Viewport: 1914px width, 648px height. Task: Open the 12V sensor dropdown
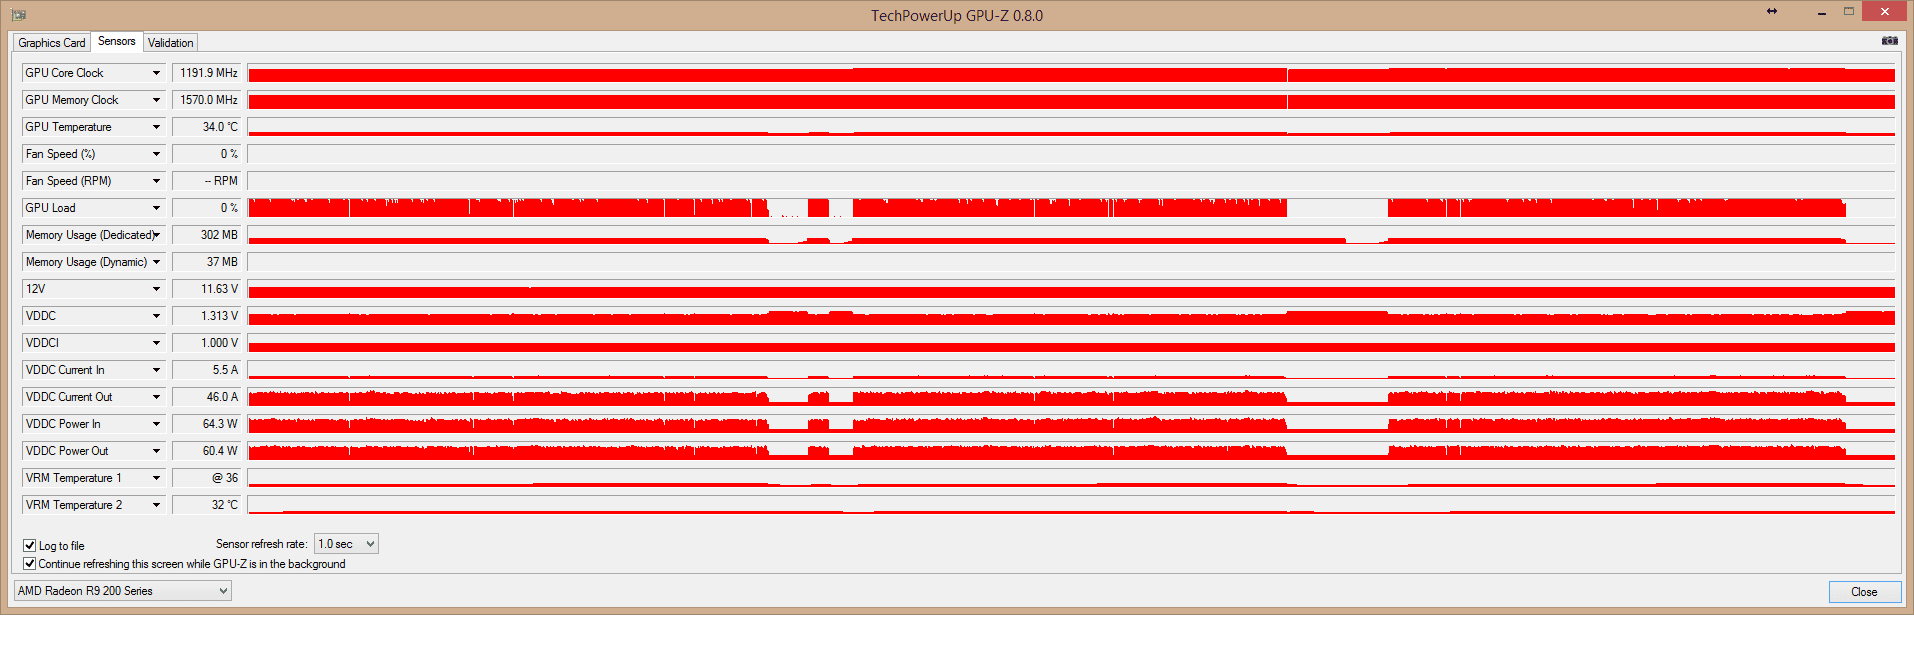[x=93, y=289]
